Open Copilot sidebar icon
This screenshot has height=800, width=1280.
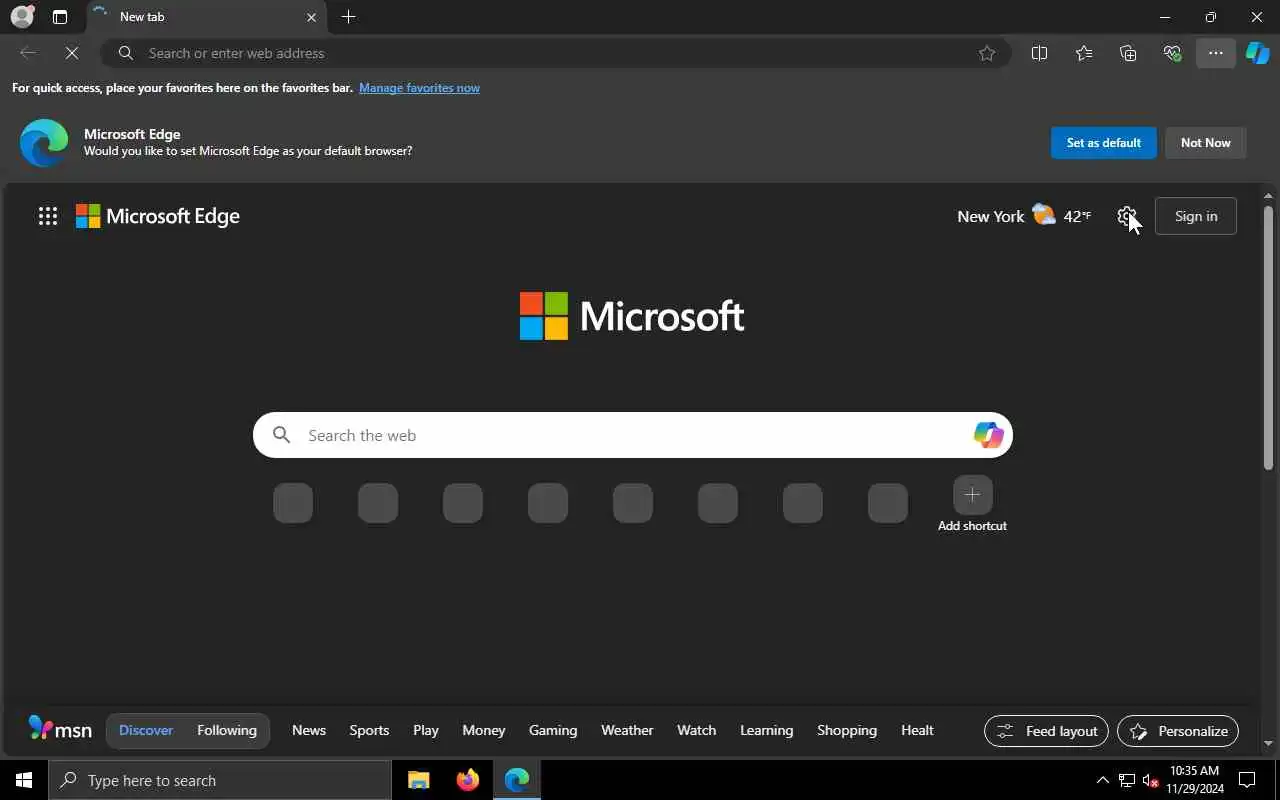(x=1258, y=53)
